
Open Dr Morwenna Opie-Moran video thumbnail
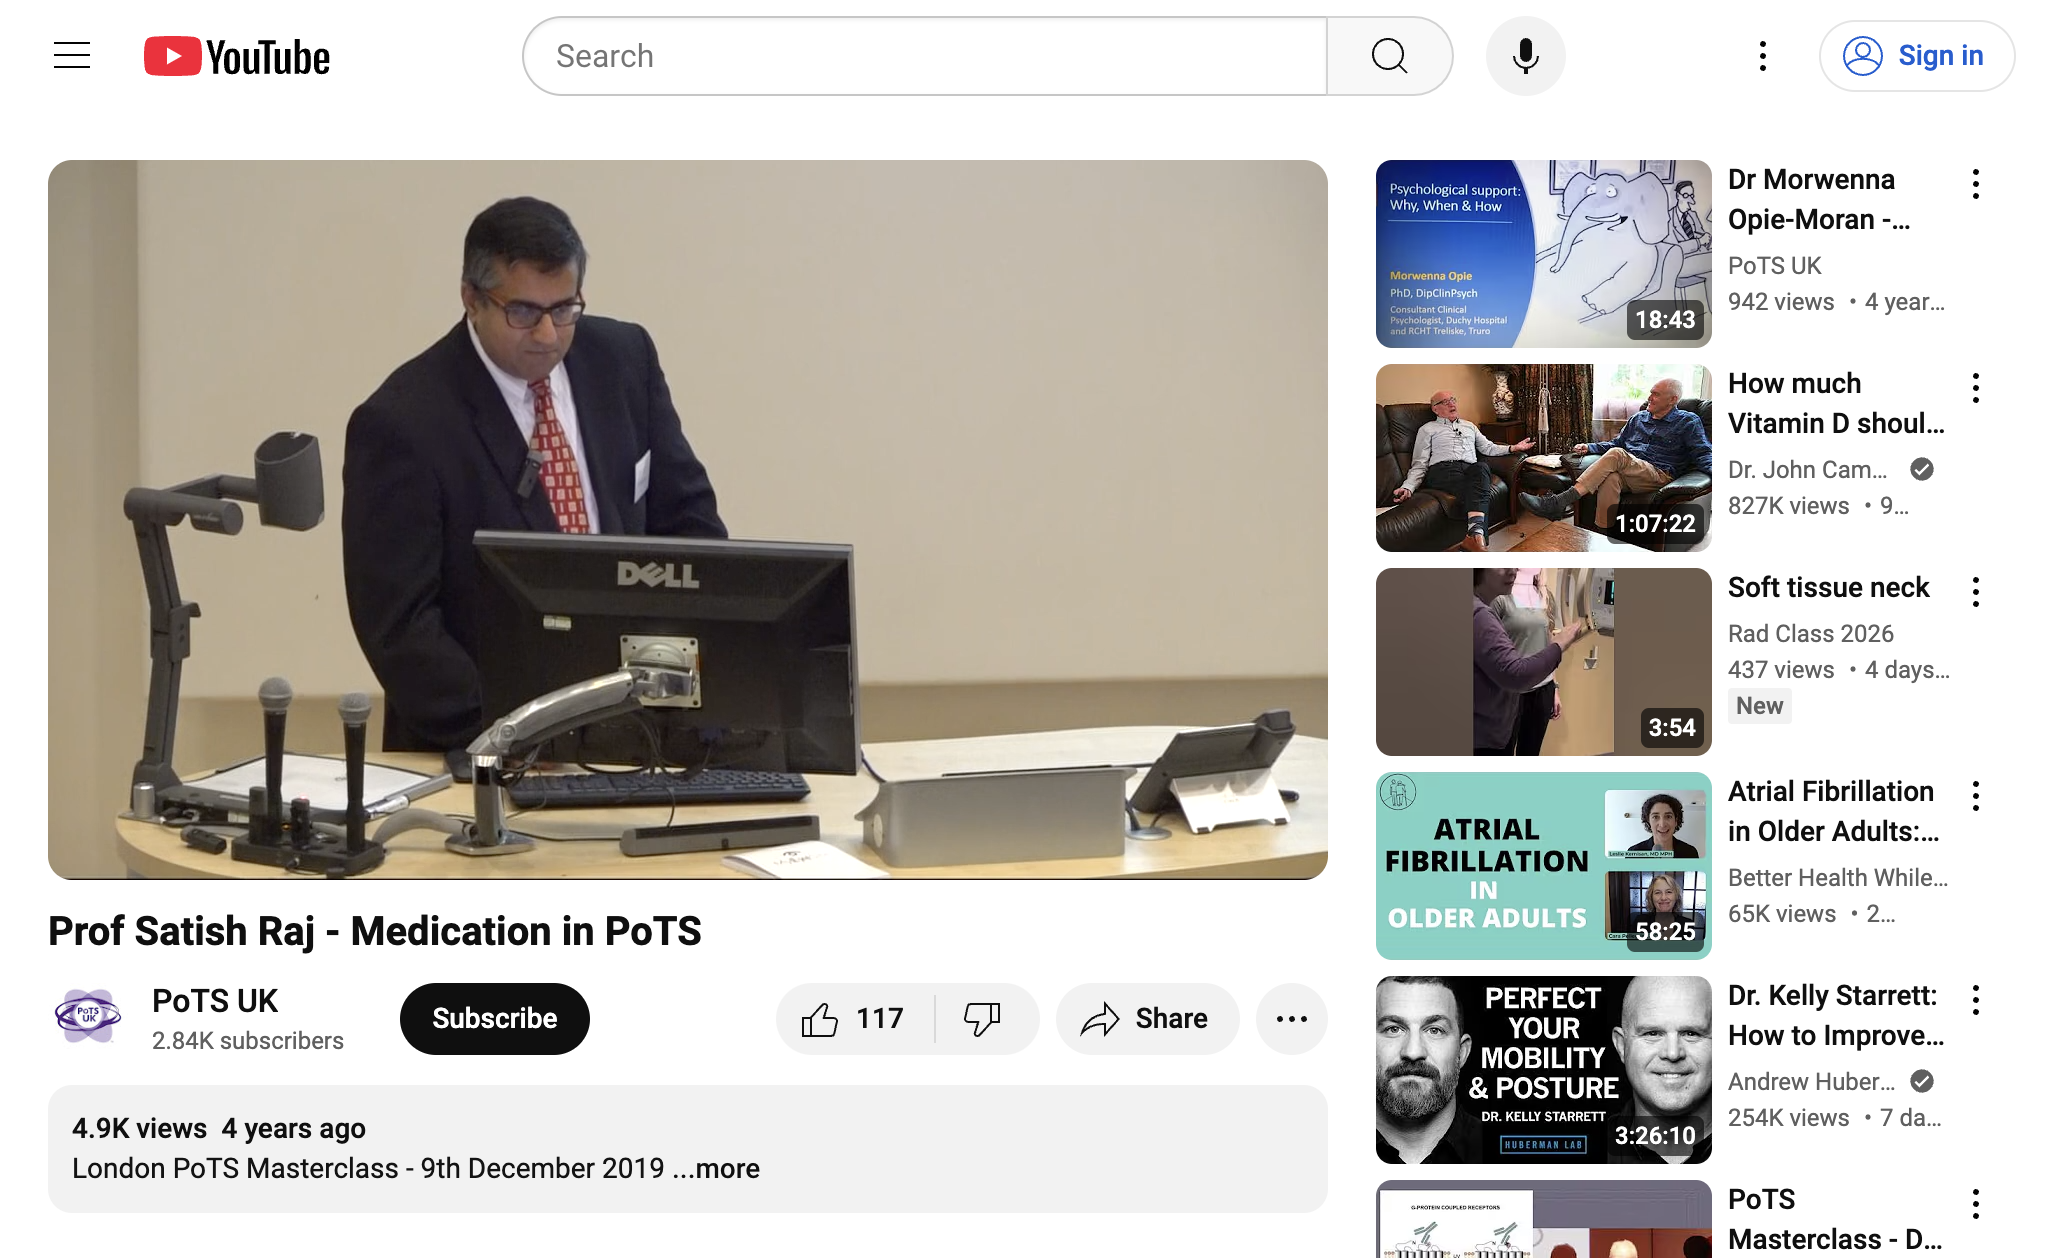coord(1544,254)
